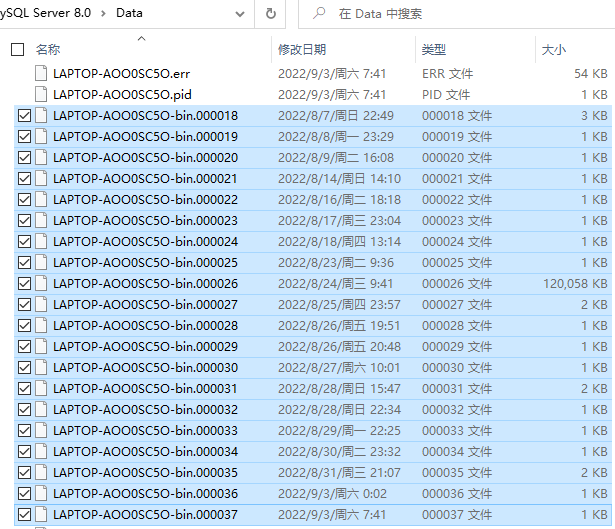The height and width of the screenshot is (529, 615).
Task: Click date 2022/8/26/周五 19:51
Action: 339,325
